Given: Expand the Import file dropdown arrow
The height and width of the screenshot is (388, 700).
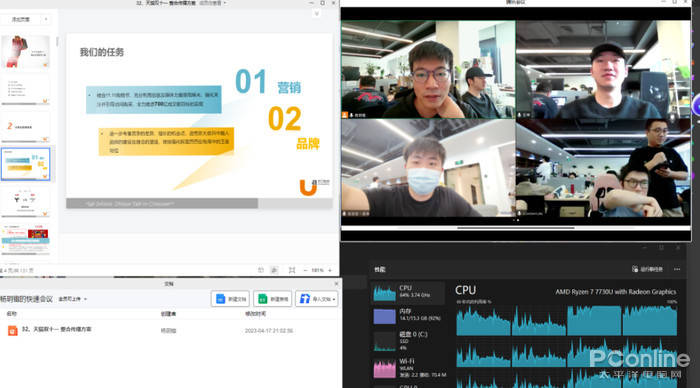Looking at the screenshot, I should (334, 299).
